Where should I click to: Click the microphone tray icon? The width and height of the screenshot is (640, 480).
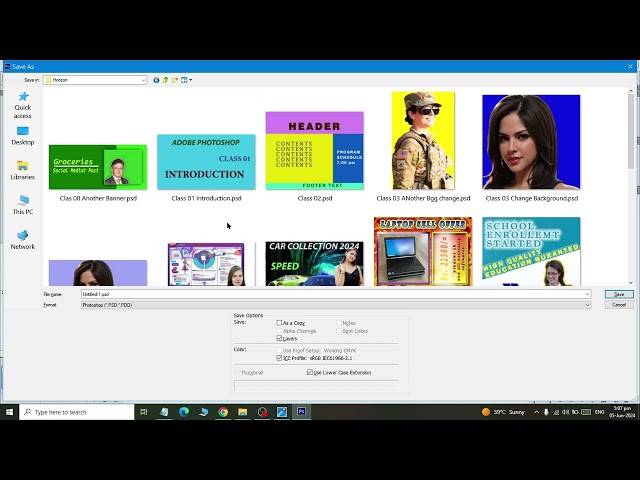(546, 412)
